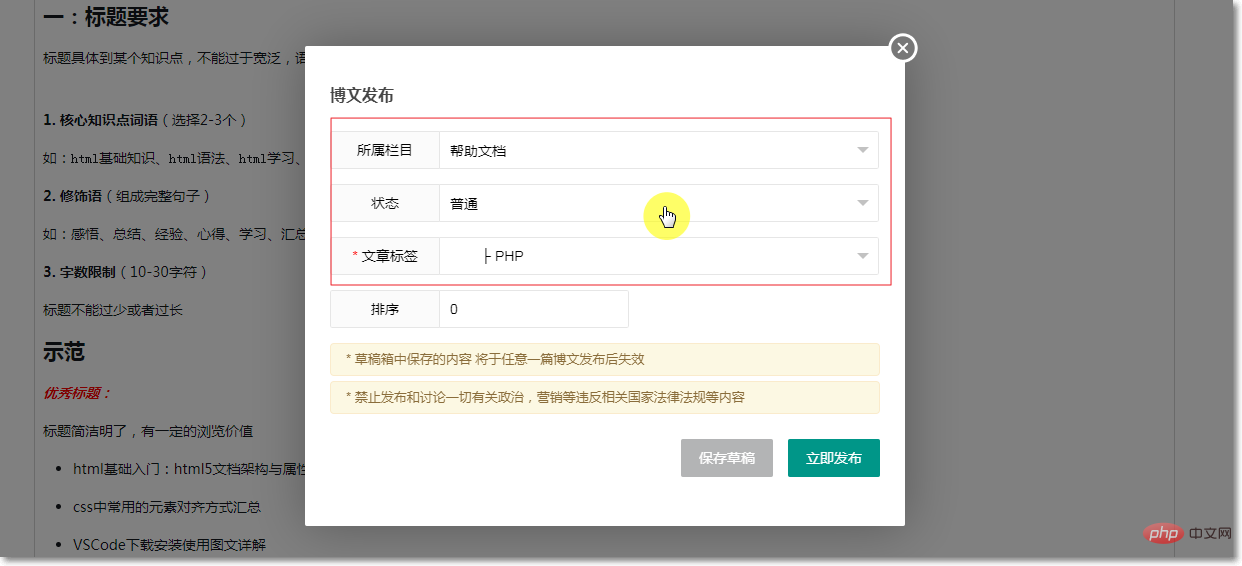The image size is (1242, 566).
Task: Focus the 排序 input field with value 0
Action: click(x=534, y=309)
